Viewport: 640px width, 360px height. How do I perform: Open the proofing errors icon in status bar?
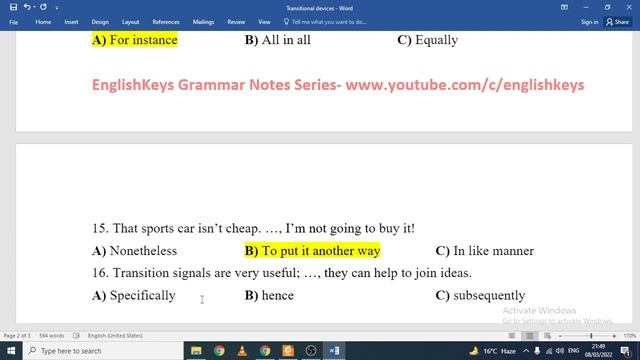pyautogui.click(x=76, y=336)
